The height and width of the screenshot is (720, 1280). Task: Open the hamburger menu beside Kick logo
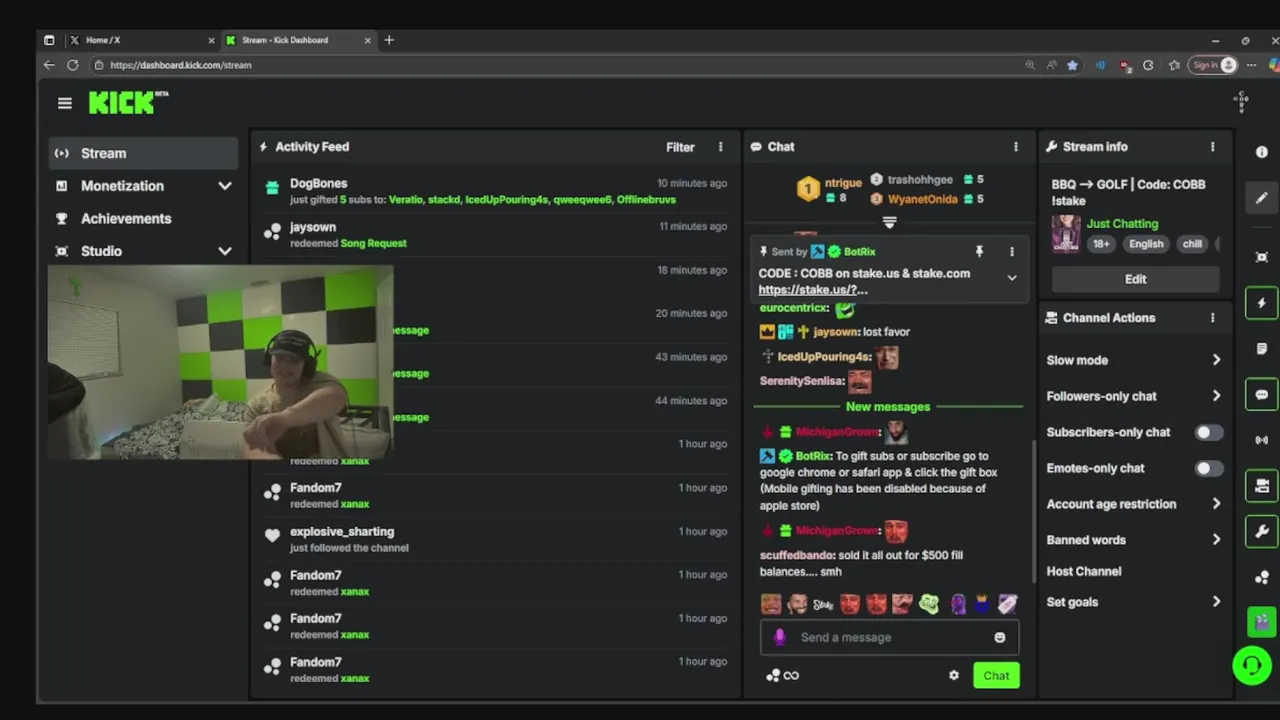click(x=65, y=103)
